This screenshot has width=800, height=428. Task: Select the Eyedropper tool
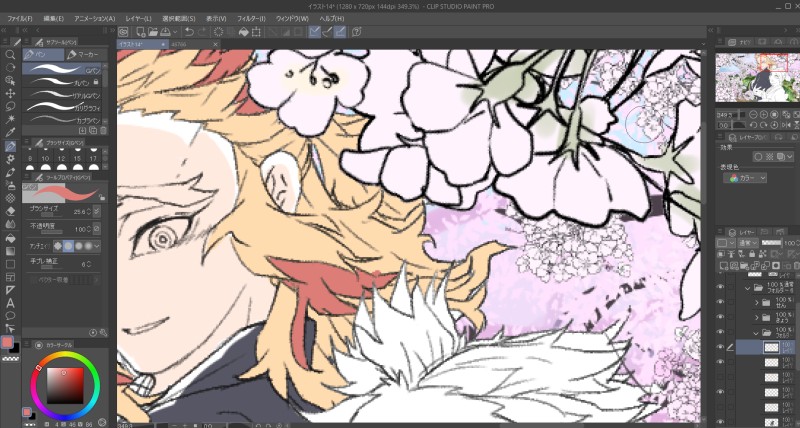(x=10, y=133)
